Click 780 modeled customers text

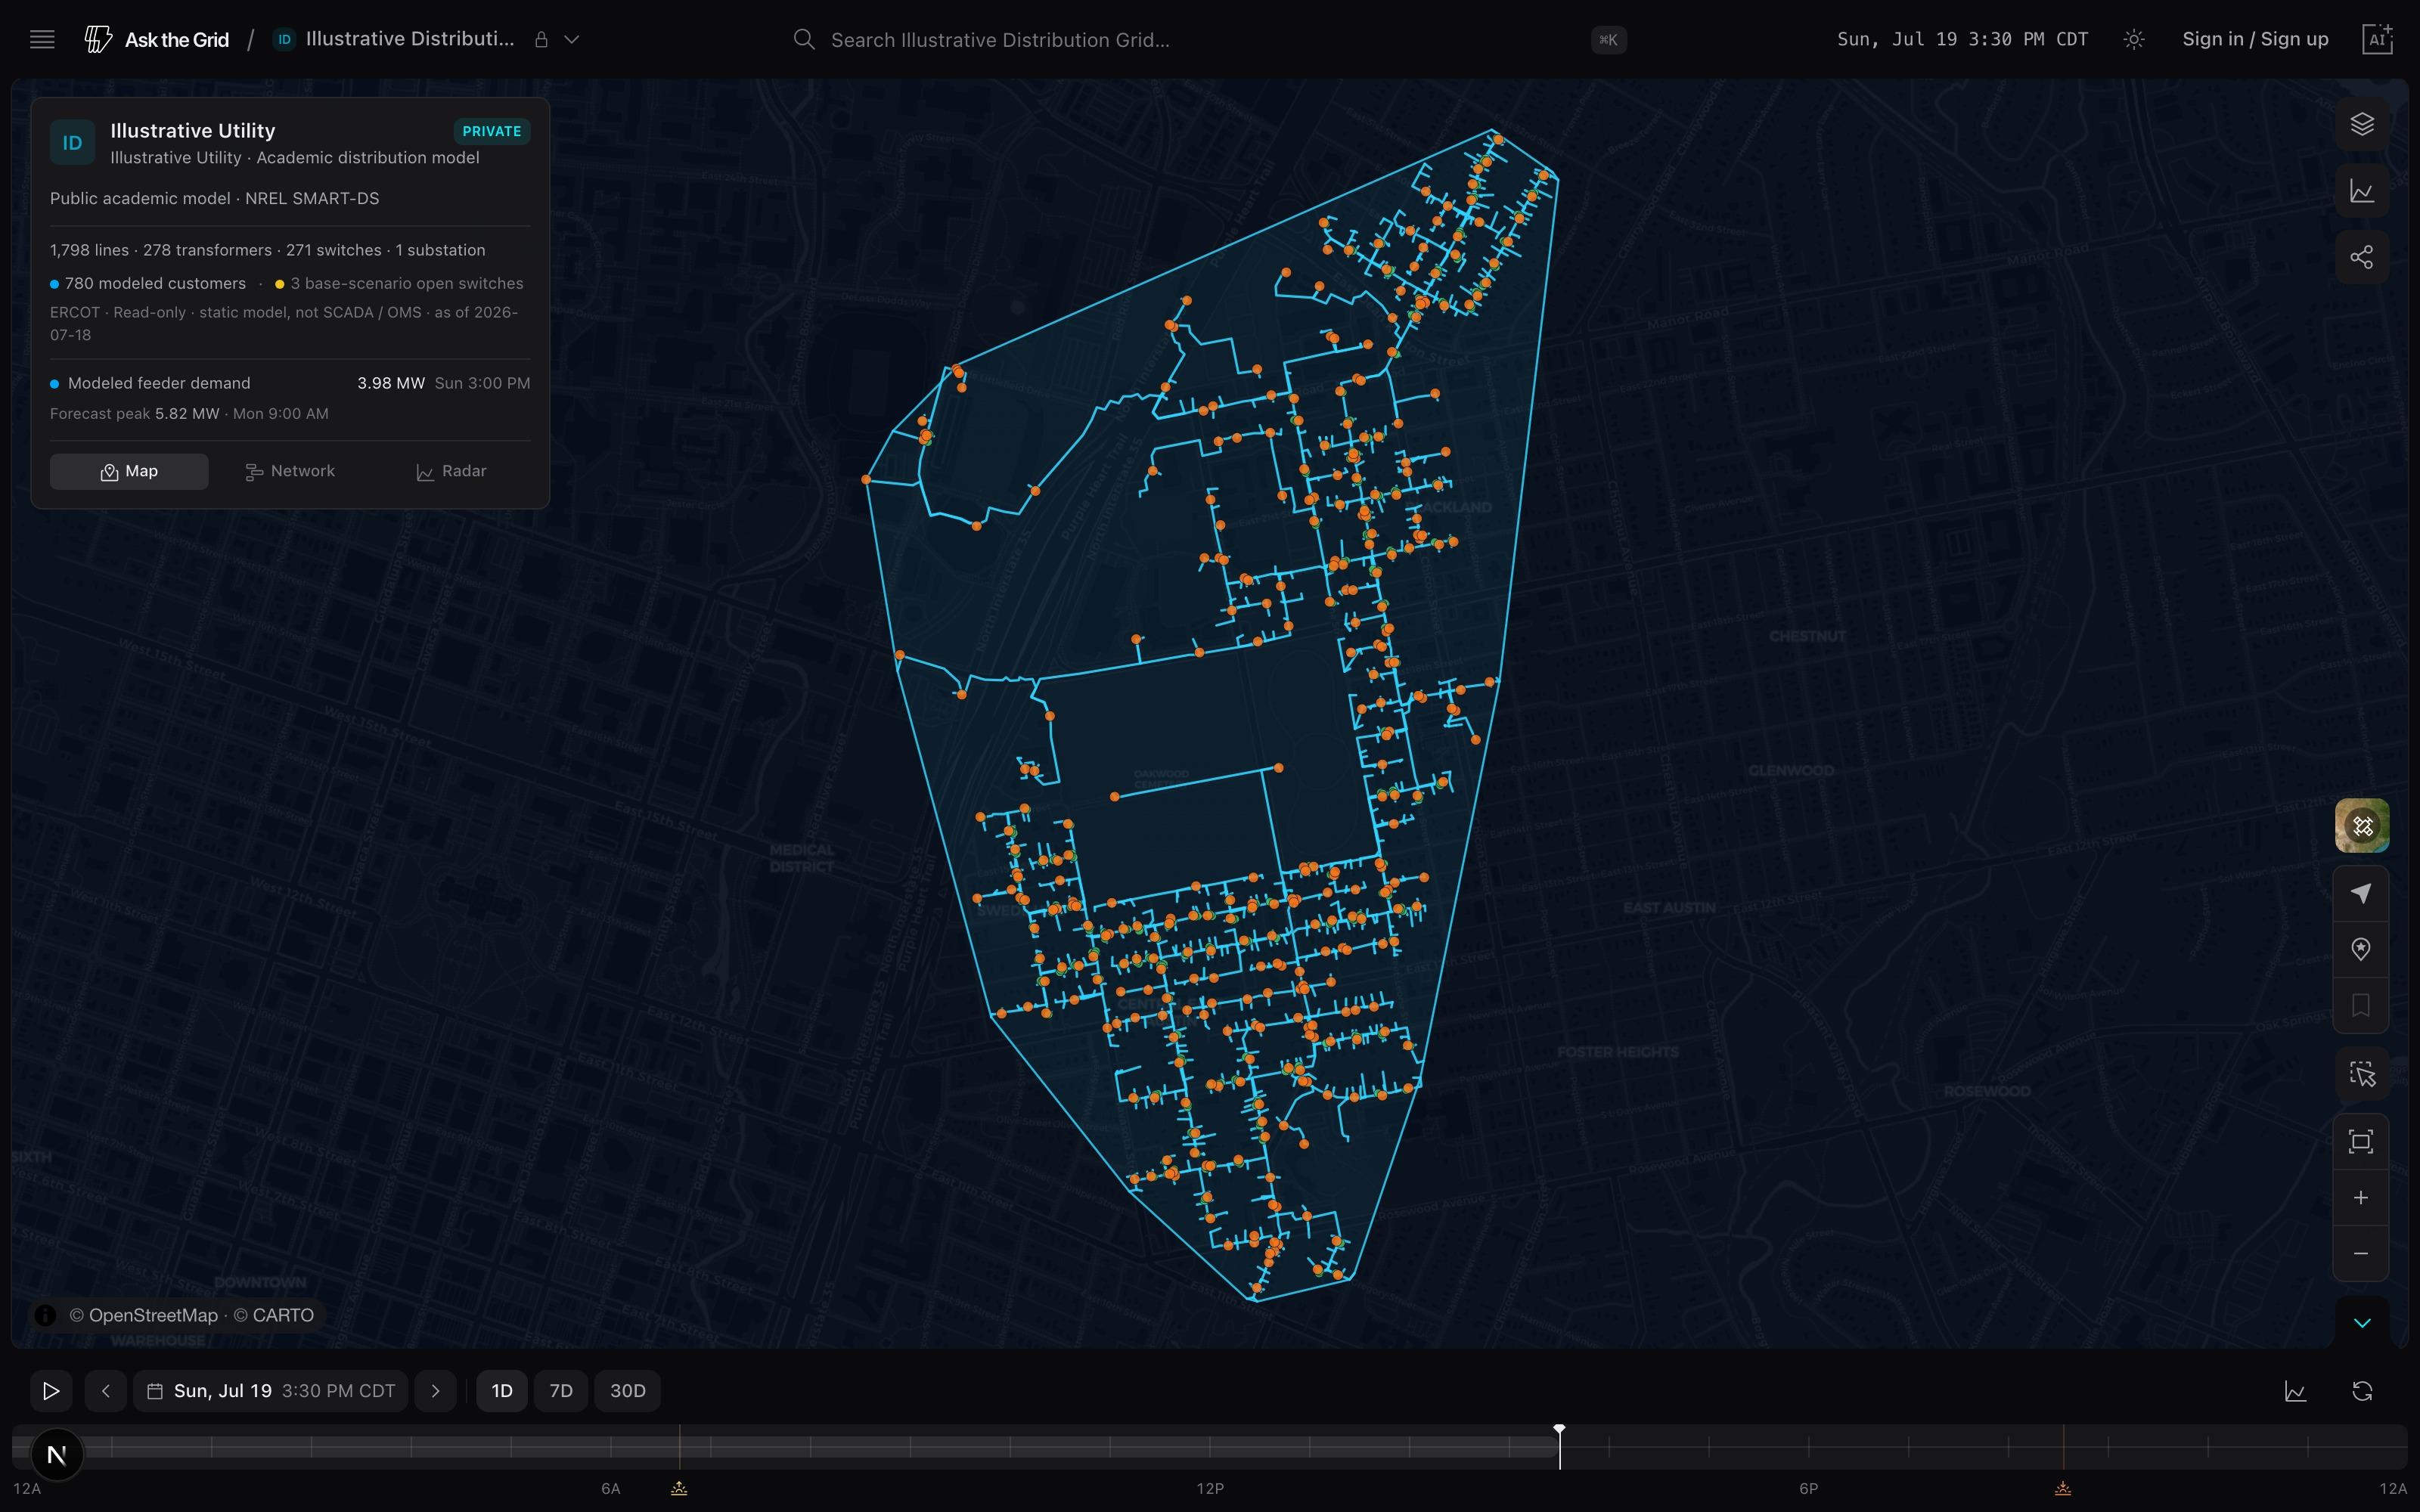coord(155,283)
